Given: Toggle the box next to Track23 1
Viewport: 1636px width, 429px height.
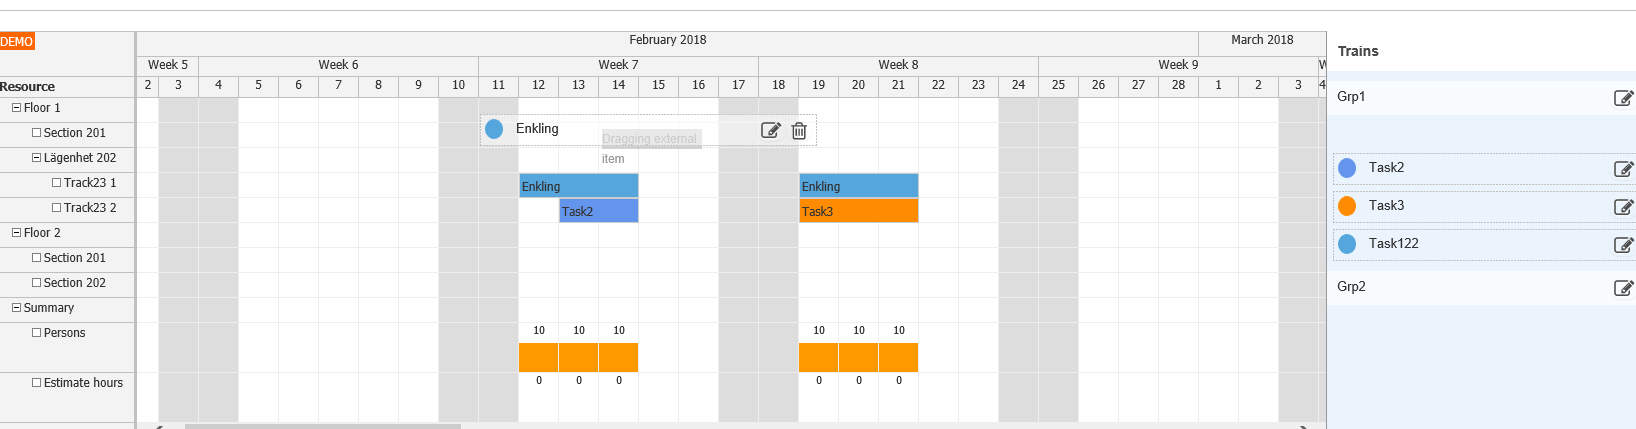Looking at the screenshot, I should 56,182.
